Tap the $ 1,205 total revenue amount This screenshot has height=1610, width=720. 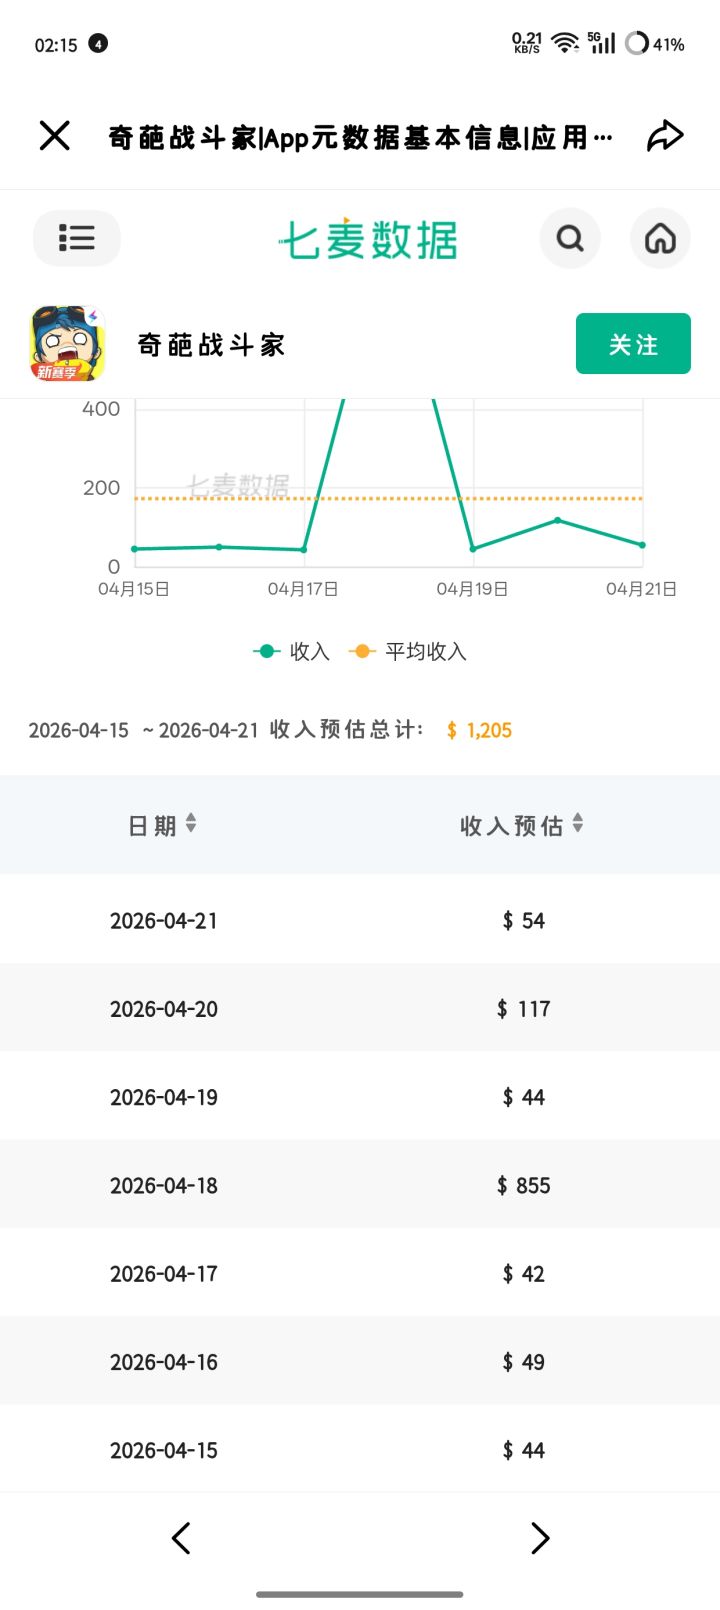(x=479, y=730)
